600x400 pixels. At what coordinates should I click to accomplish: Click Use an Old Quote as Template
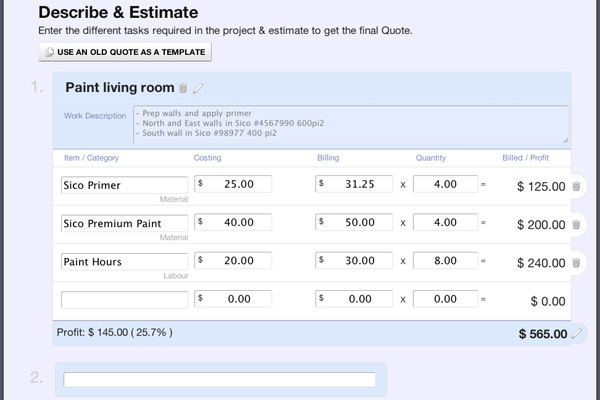125,52
